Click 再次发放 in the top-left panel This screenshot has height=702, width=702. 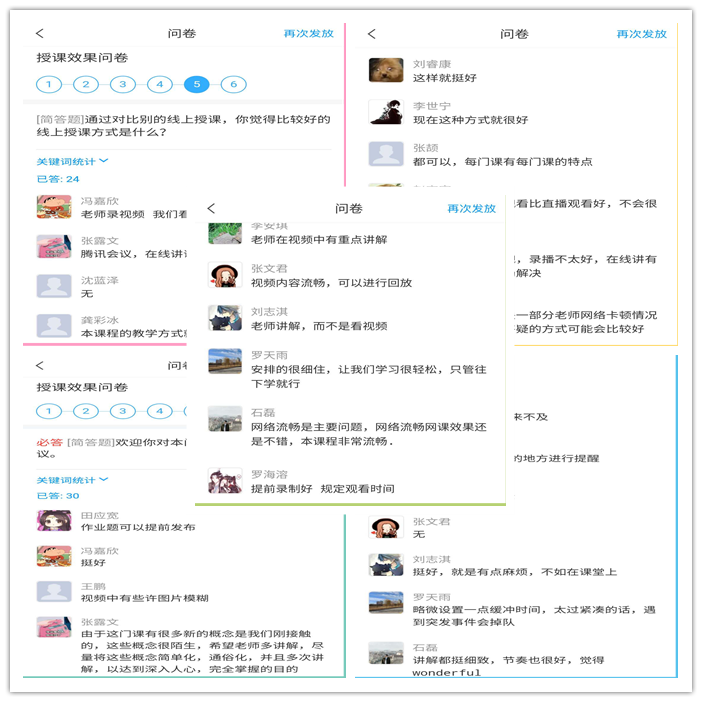click(x=308, y=34)
